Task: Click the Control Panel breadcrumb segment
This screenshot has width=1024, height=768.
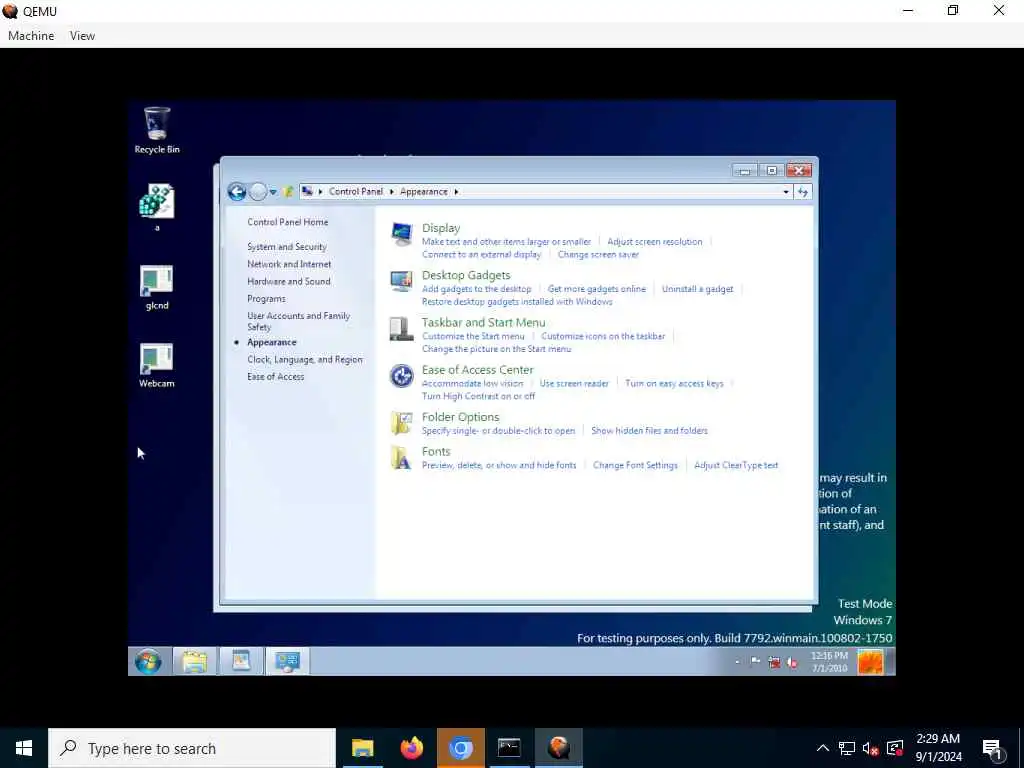Action: (355, 191)
